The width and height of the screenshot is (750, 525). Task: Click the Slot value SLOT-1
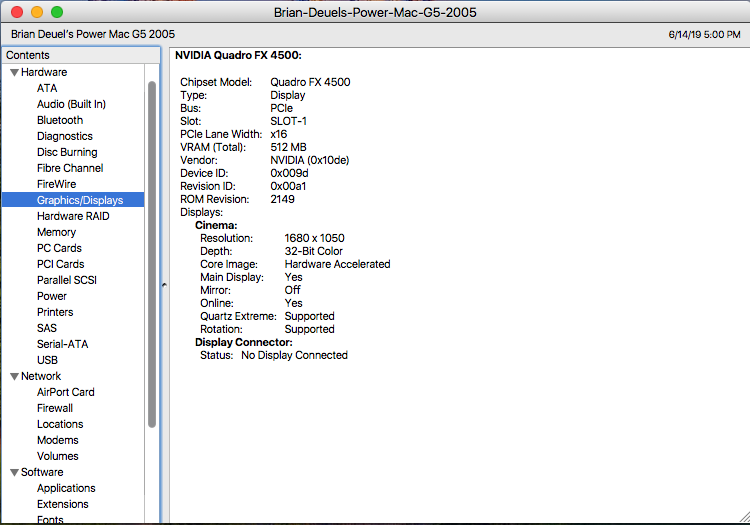288,121
